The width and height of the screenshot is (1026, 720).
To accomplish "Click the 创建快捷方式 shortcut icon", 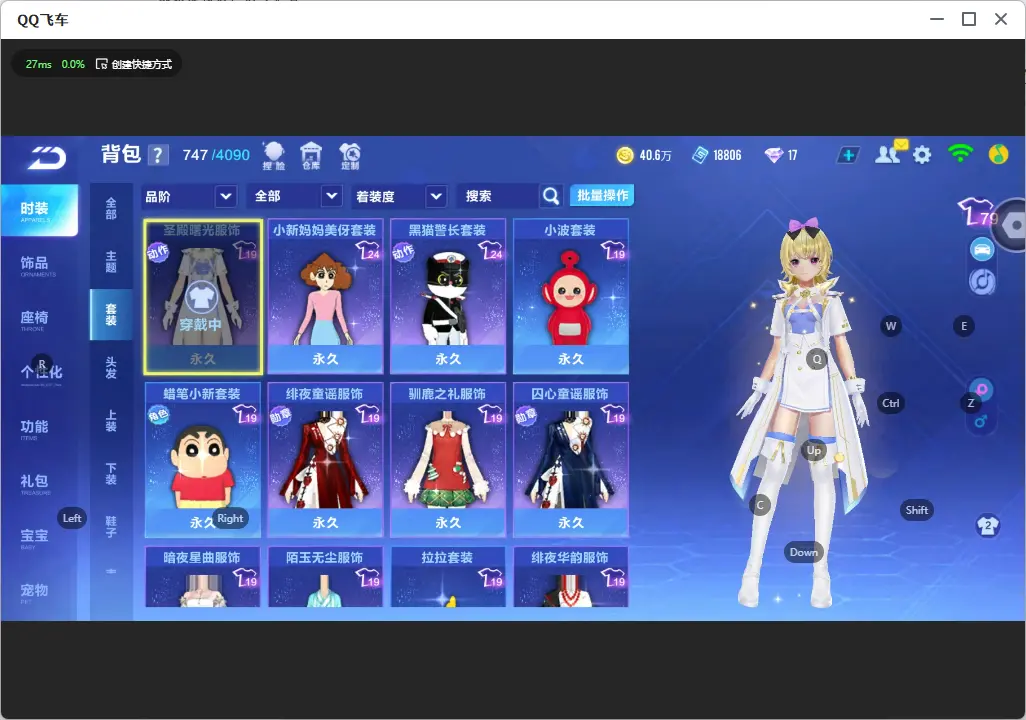I will click(x=101, y=64).
